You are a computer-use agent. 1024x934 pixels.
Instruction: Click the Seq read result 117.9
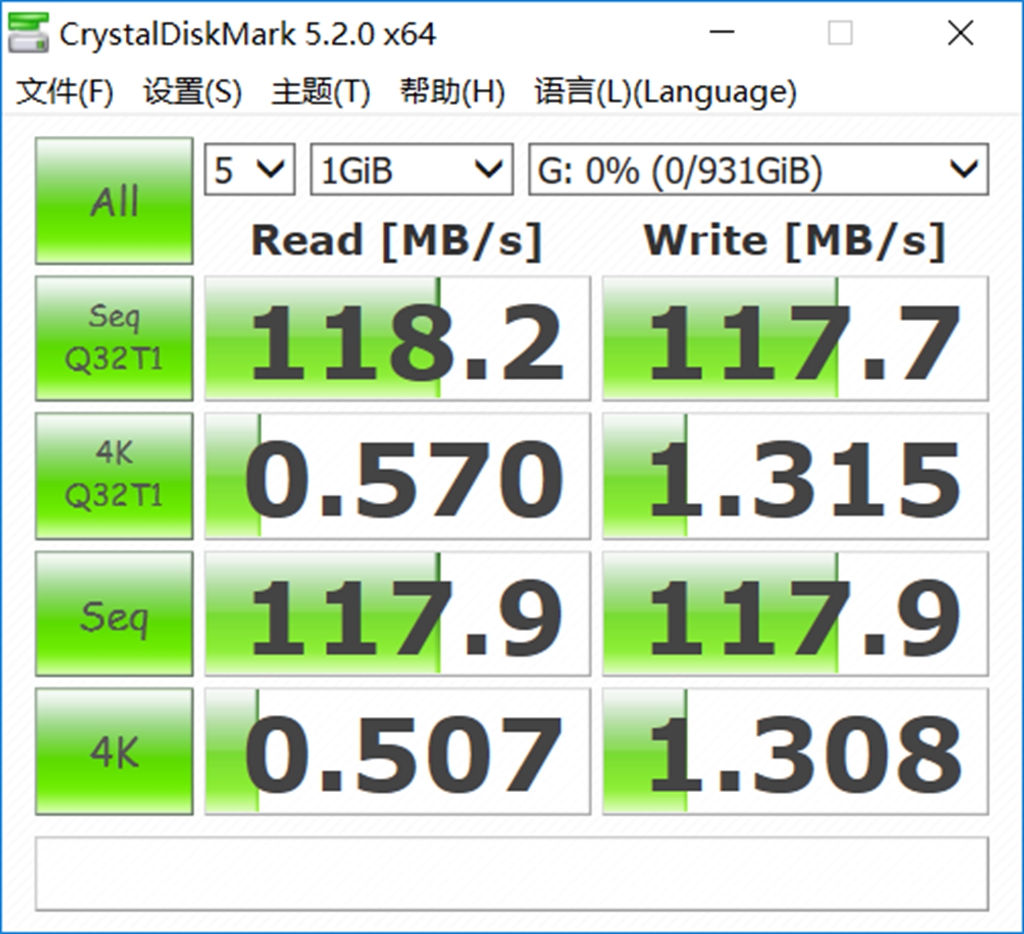coord(398,614)
